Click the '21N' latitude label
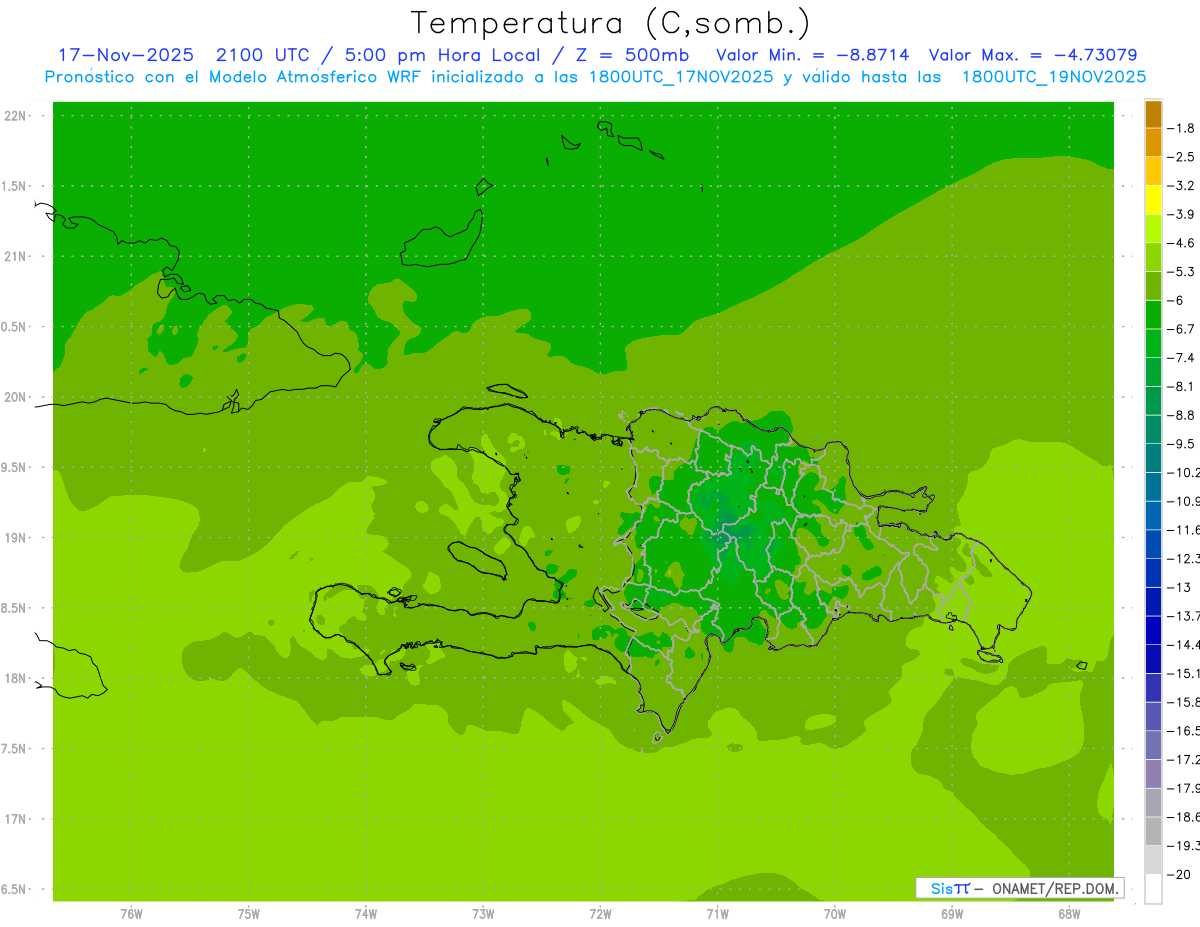The image size is (1200, 927). (x=15, y=256)
